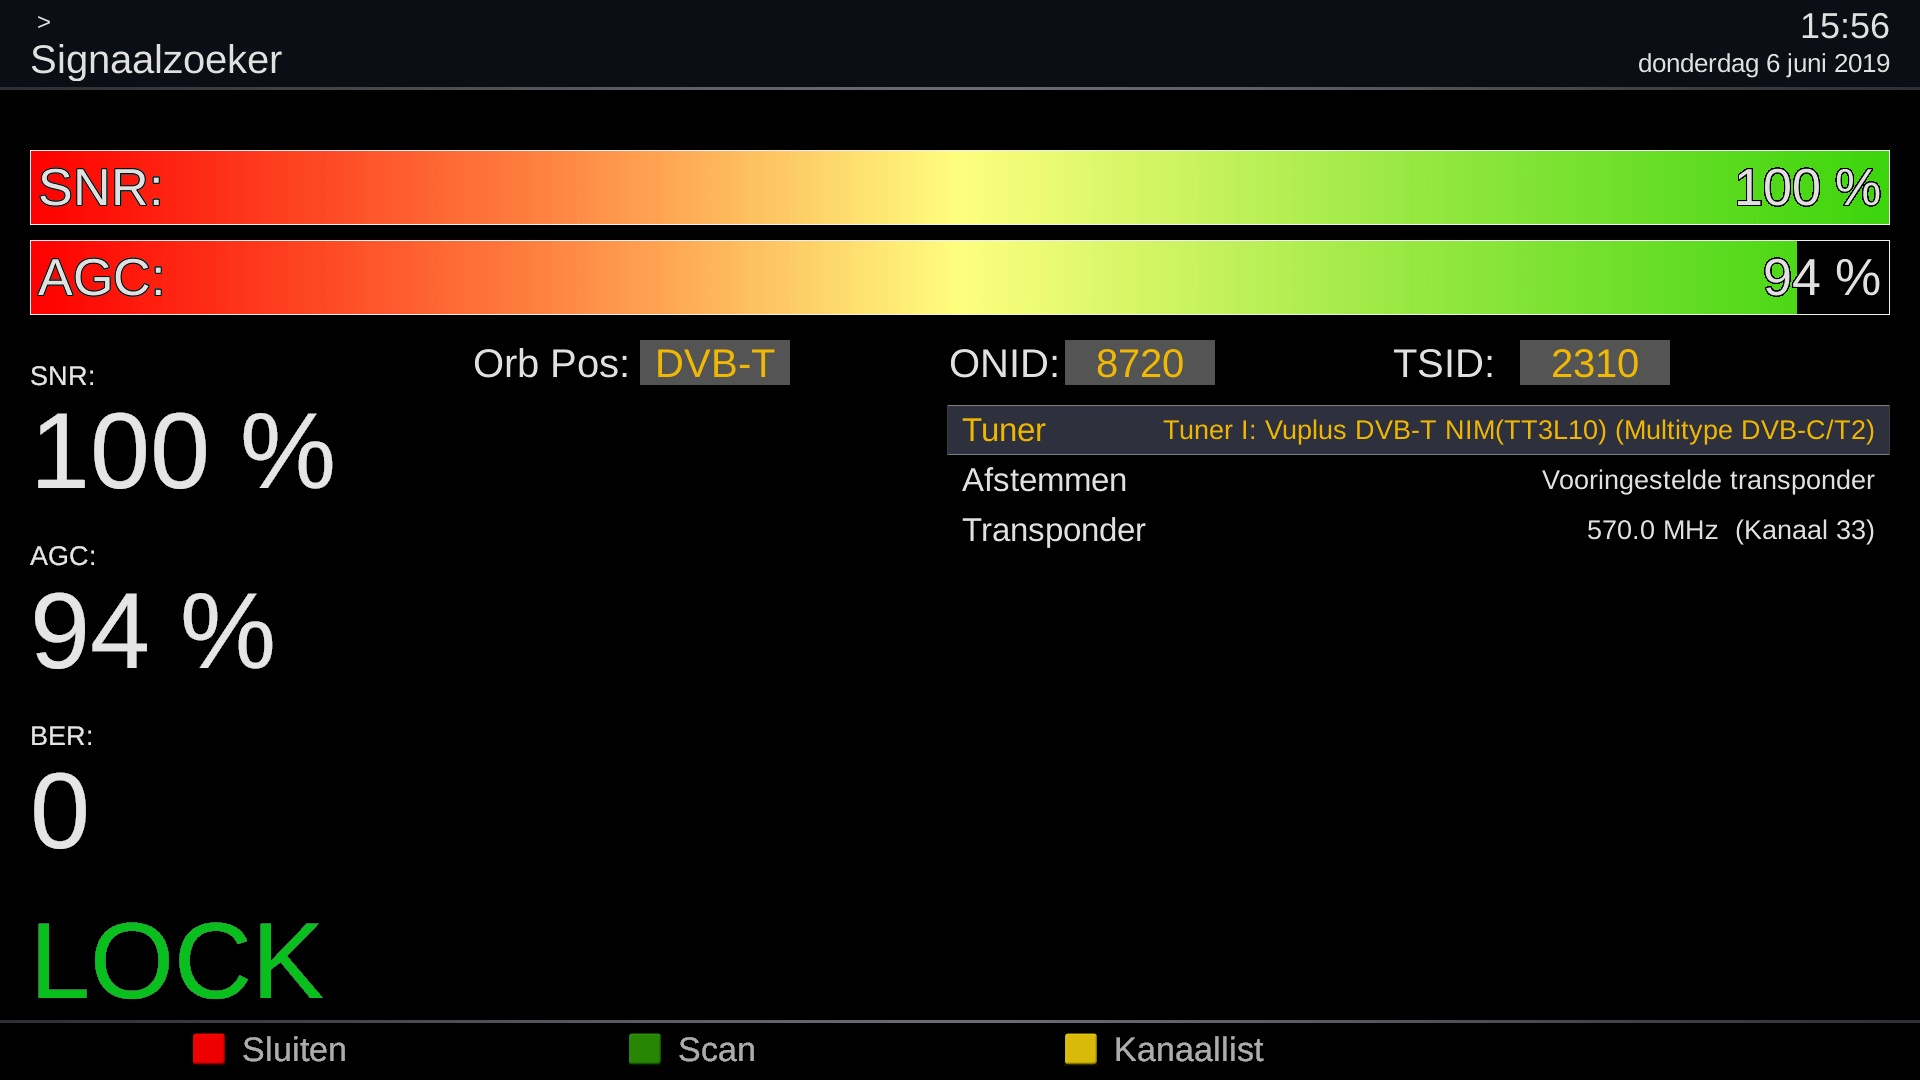Click the Kanaallist label
Screen dimensions: 1920x1080
coord(1187,1050)
